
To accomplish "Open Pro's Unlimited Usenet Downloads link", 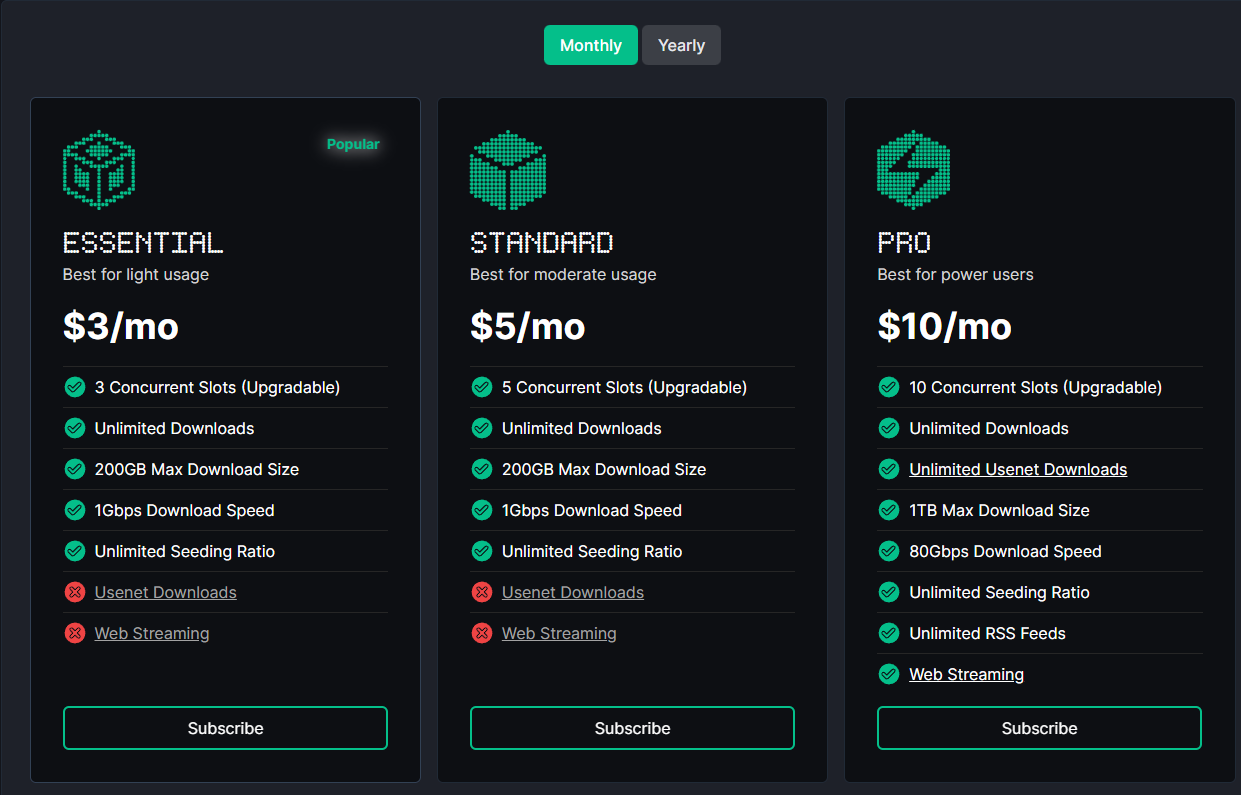I will [1018, 469].
